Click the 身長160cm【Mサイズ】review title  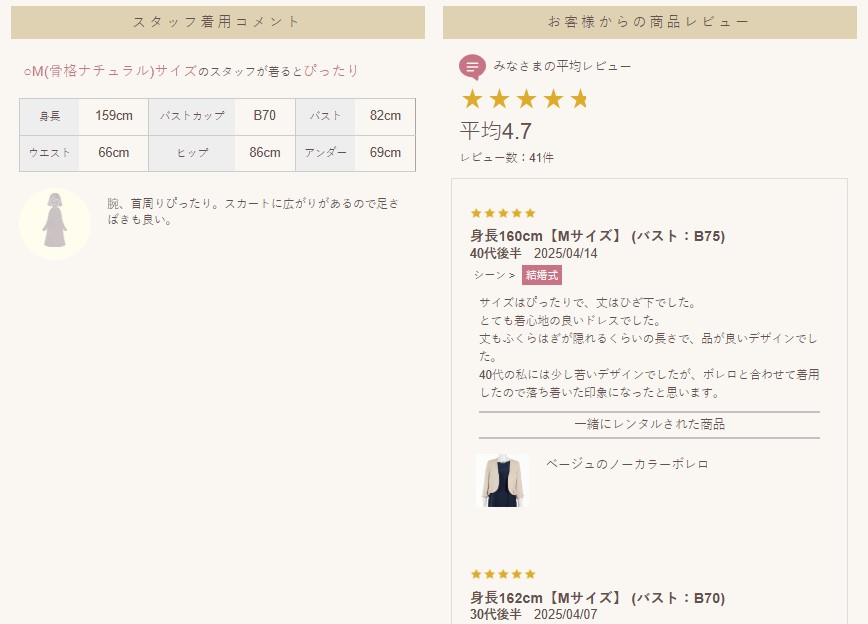pyautogui.click(x=597, y=236)
